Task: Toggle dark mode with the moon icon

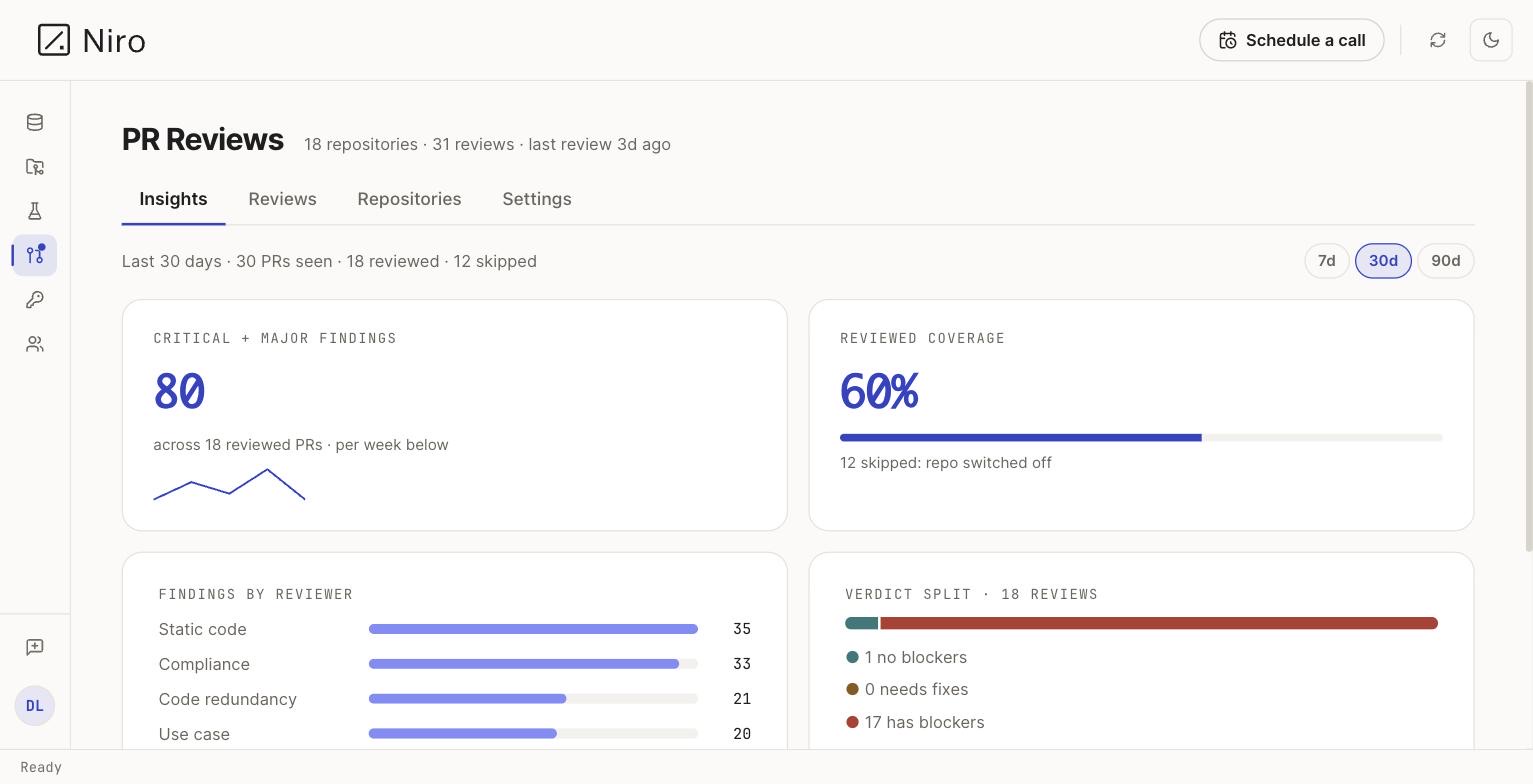Action: (1491, 40)
